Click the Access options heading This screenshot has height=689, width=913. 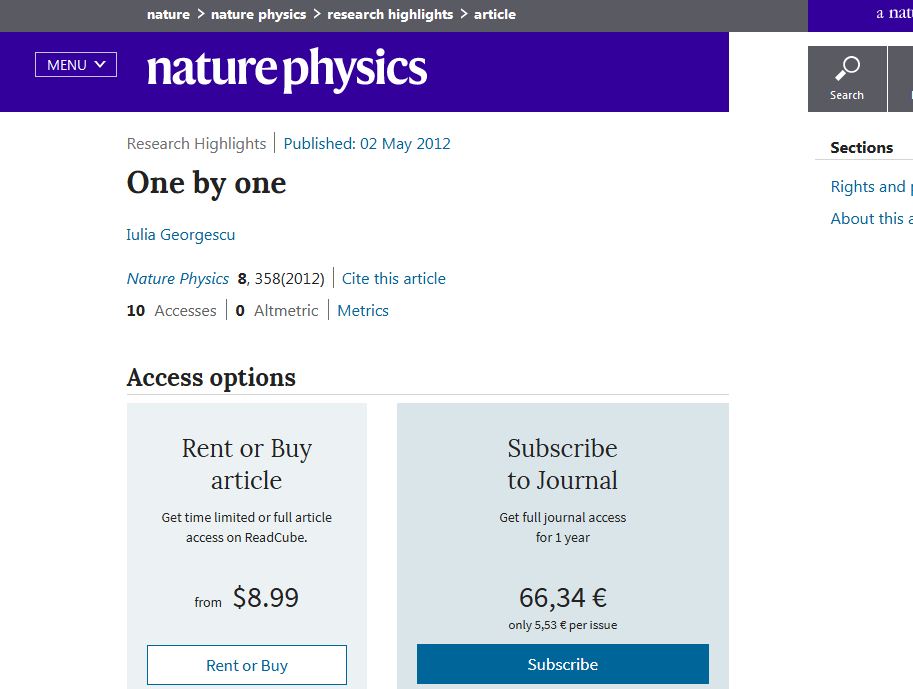[211, 378]
